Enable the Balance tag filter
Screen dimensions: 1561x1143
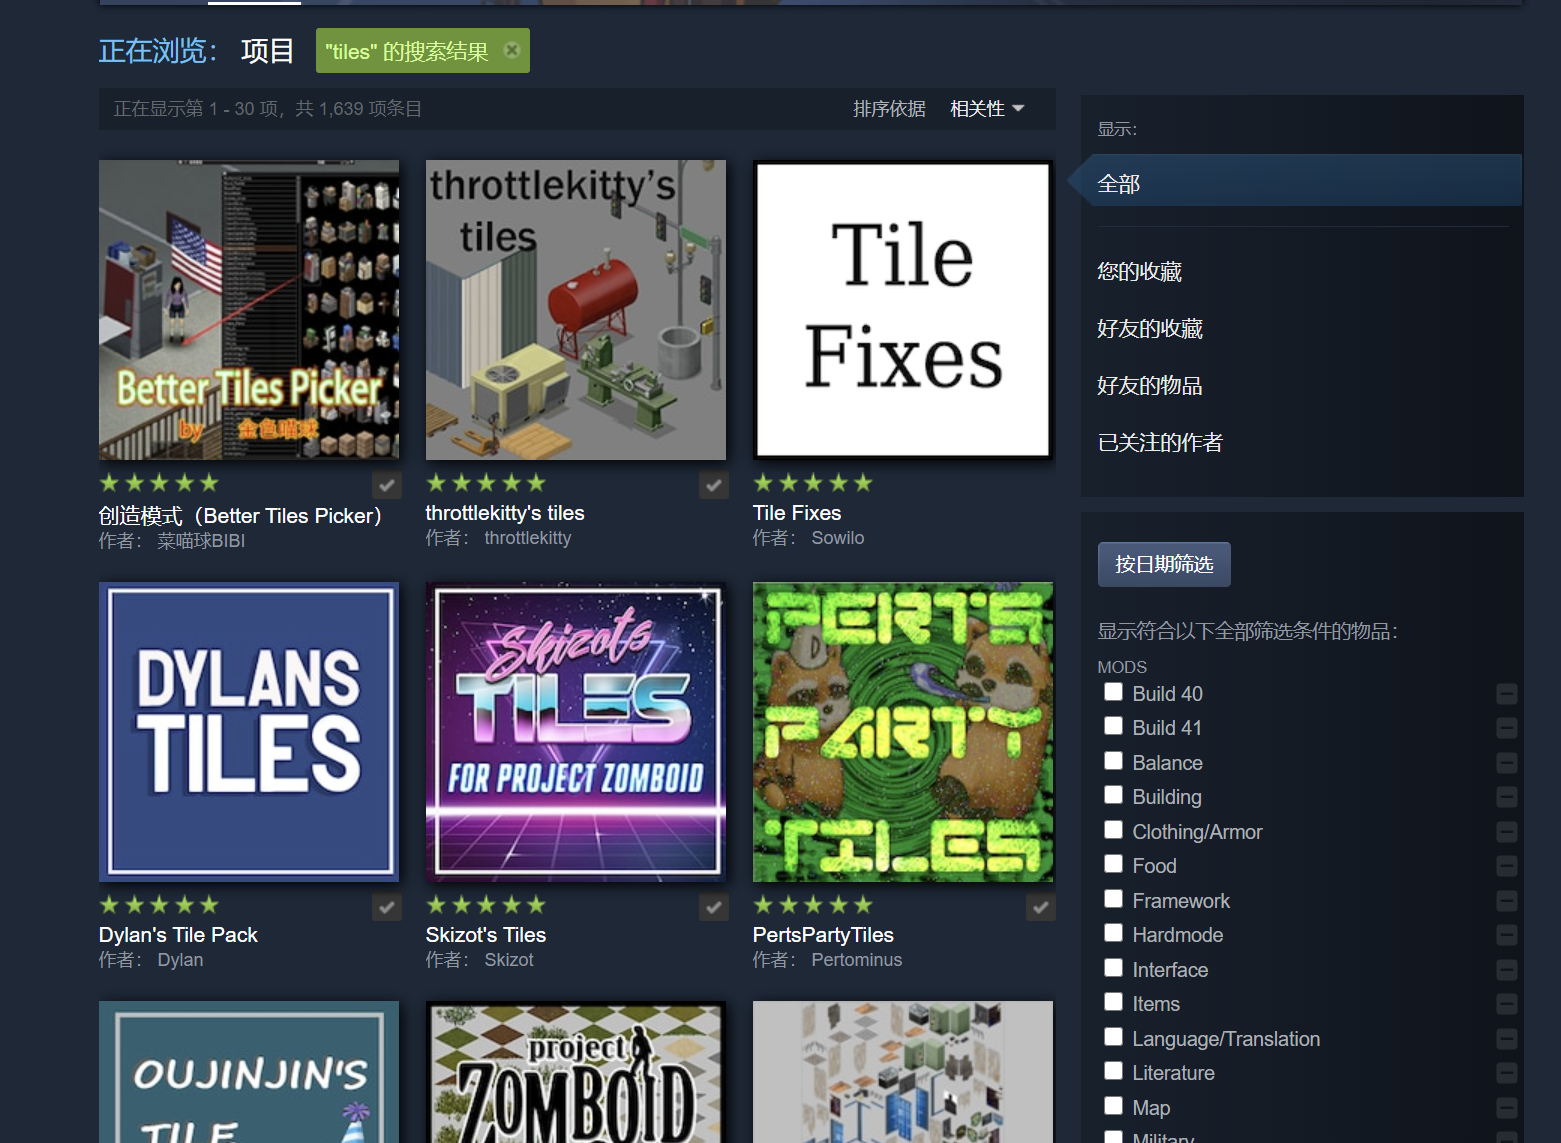click(x=1113, y=761)
